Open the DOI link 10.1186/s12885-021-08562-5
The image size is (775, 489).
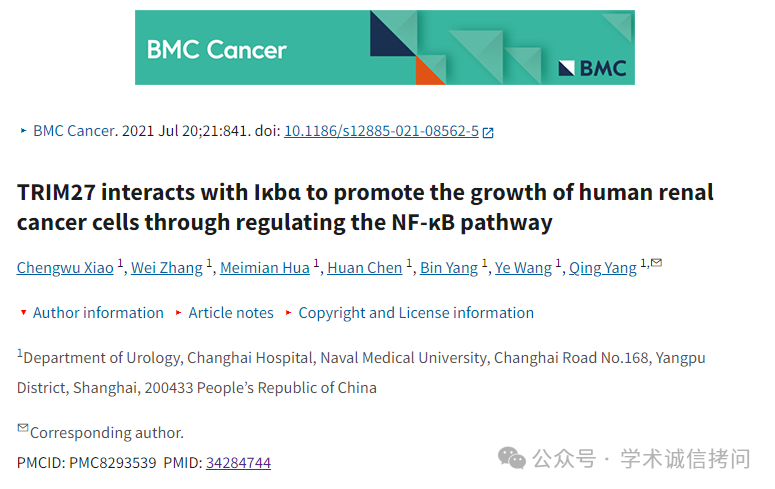pos(381,131)
